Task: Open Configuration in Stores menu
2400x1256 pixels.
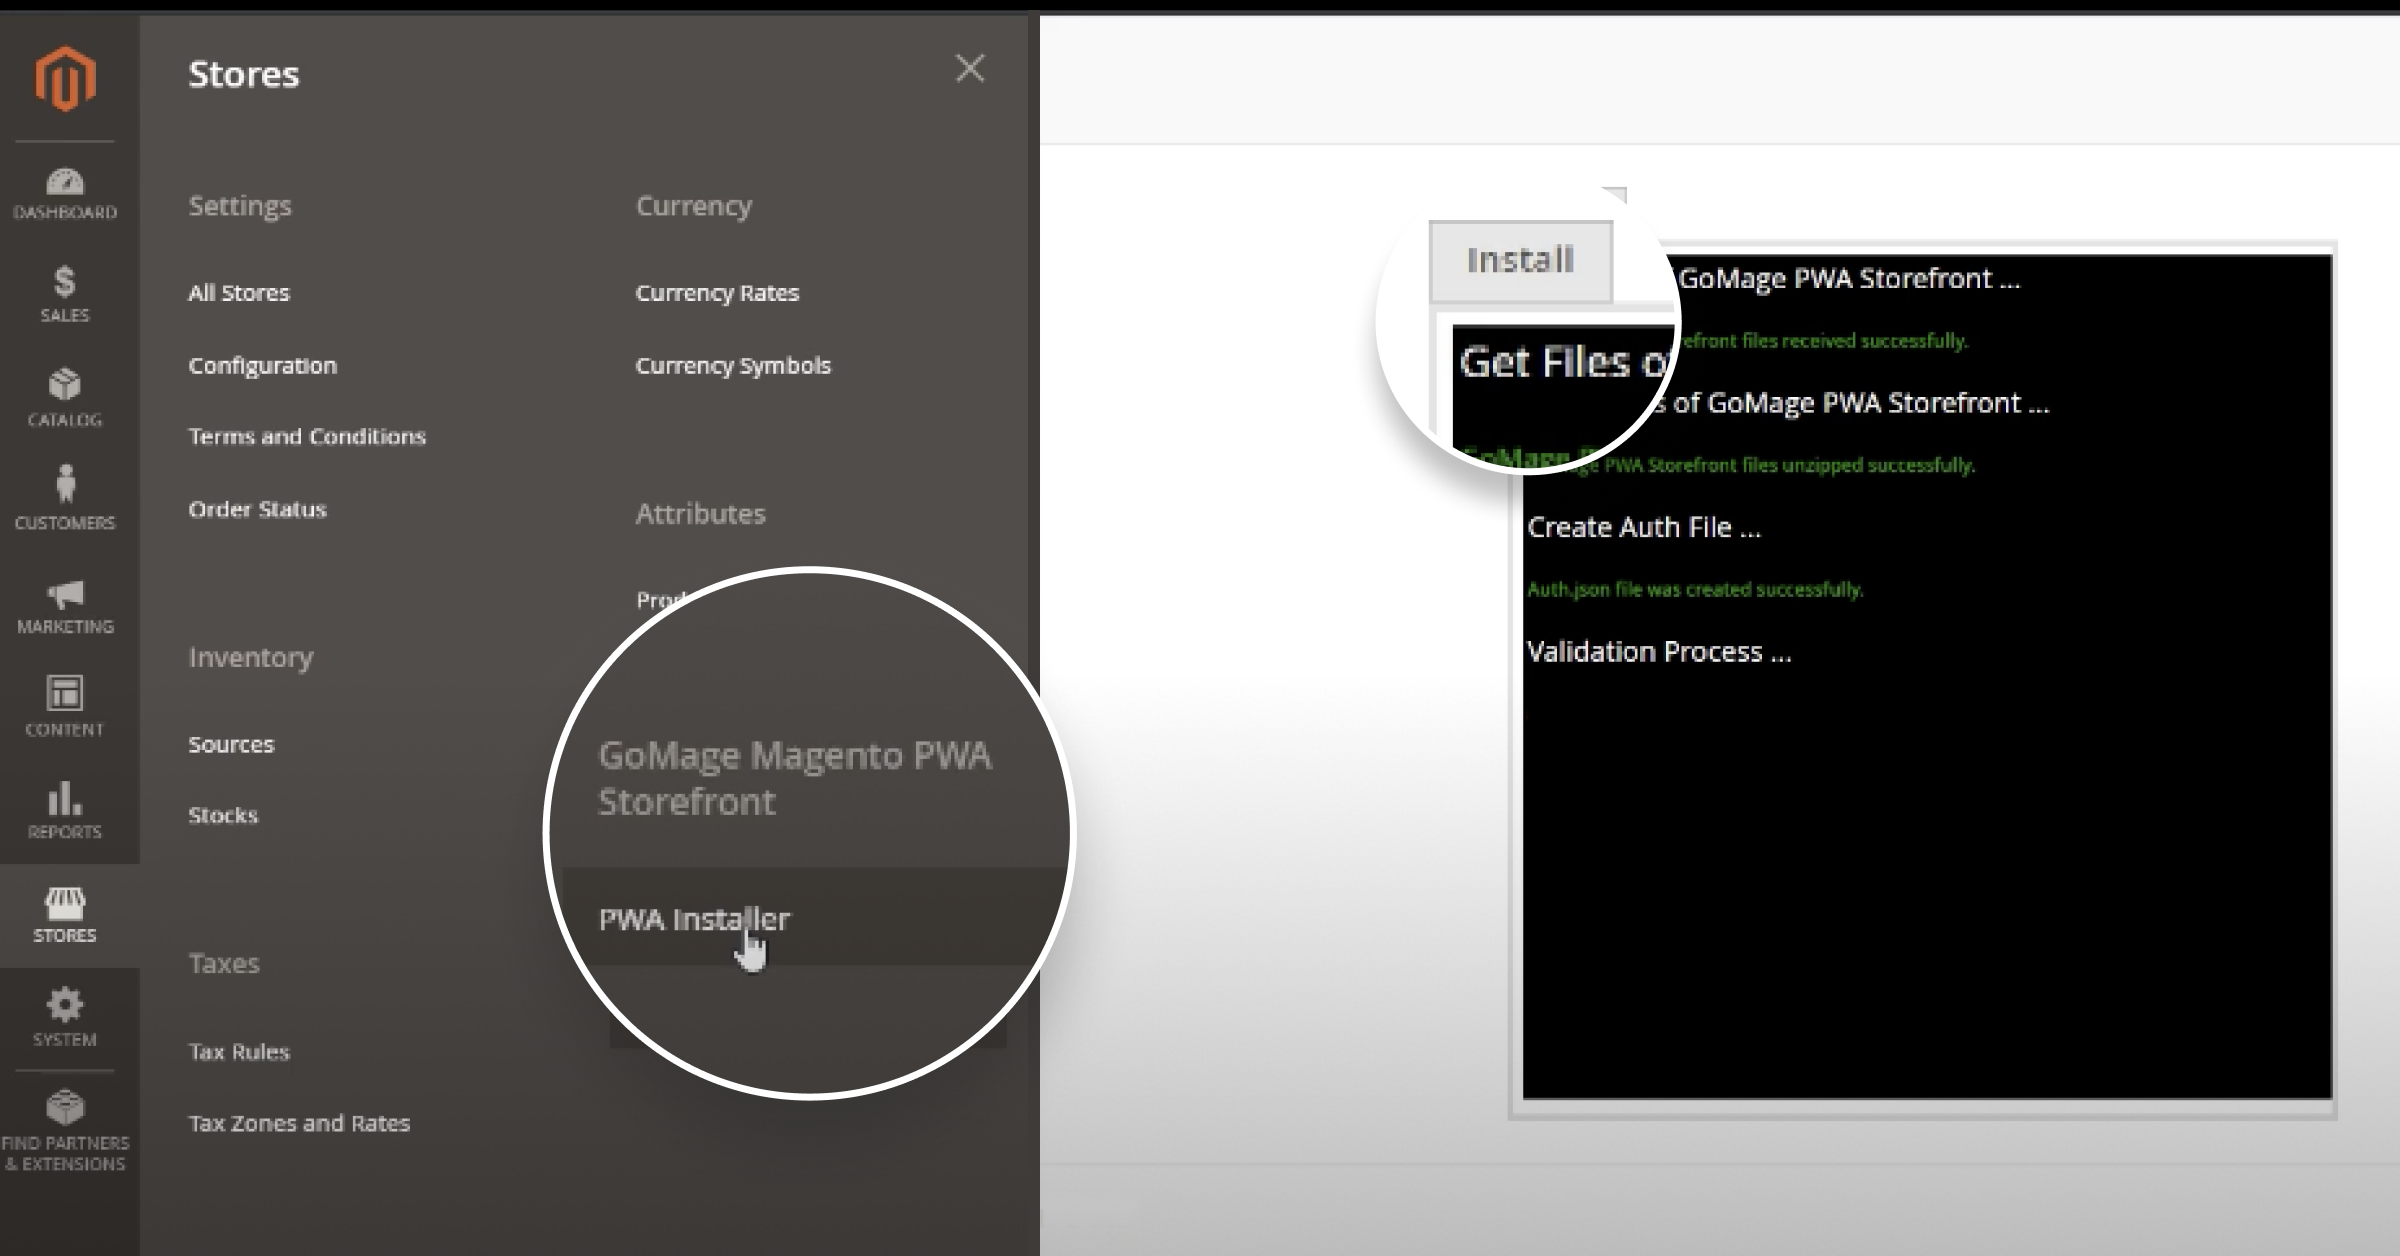Action: tap(263, 366)
